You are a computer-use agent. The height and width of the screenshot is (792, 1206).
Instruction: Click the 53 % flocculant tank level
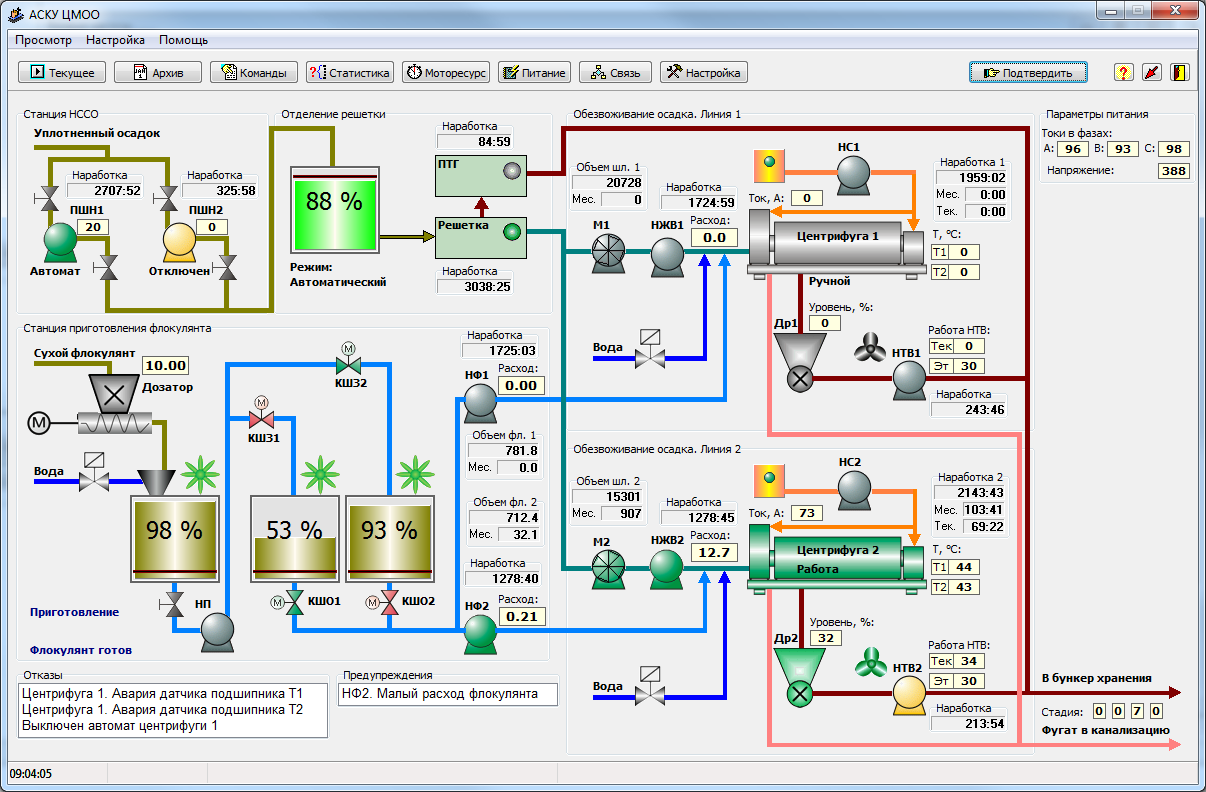(x=294, y=537)
